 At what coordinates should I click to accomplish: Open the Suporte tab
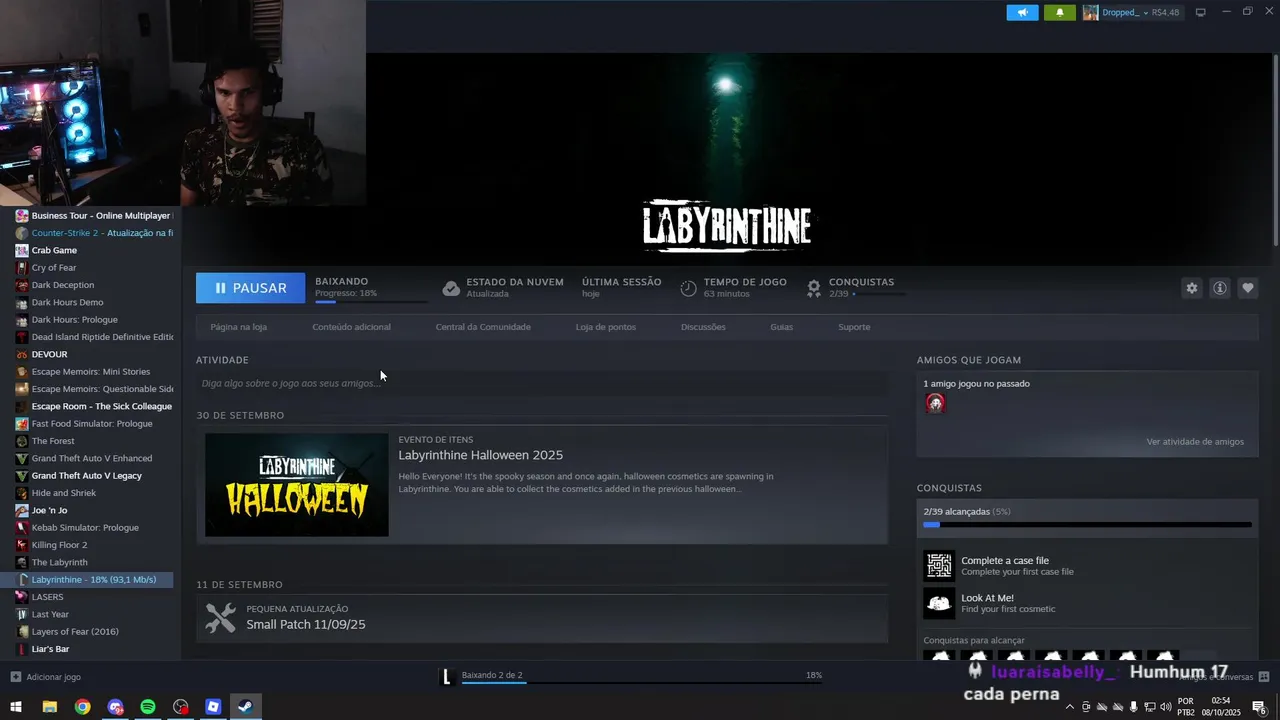854,327
